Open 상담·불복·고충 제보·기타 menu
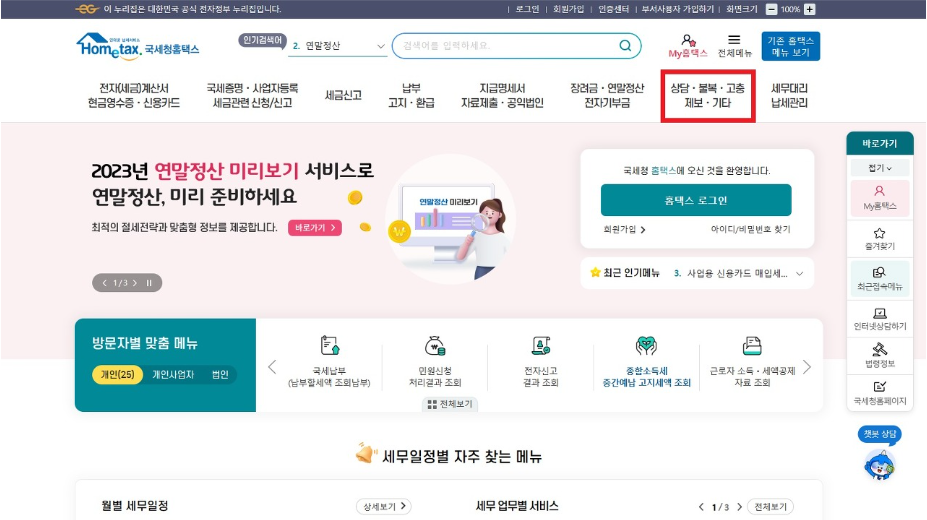 pyautogui.click(x=708, y=96)
